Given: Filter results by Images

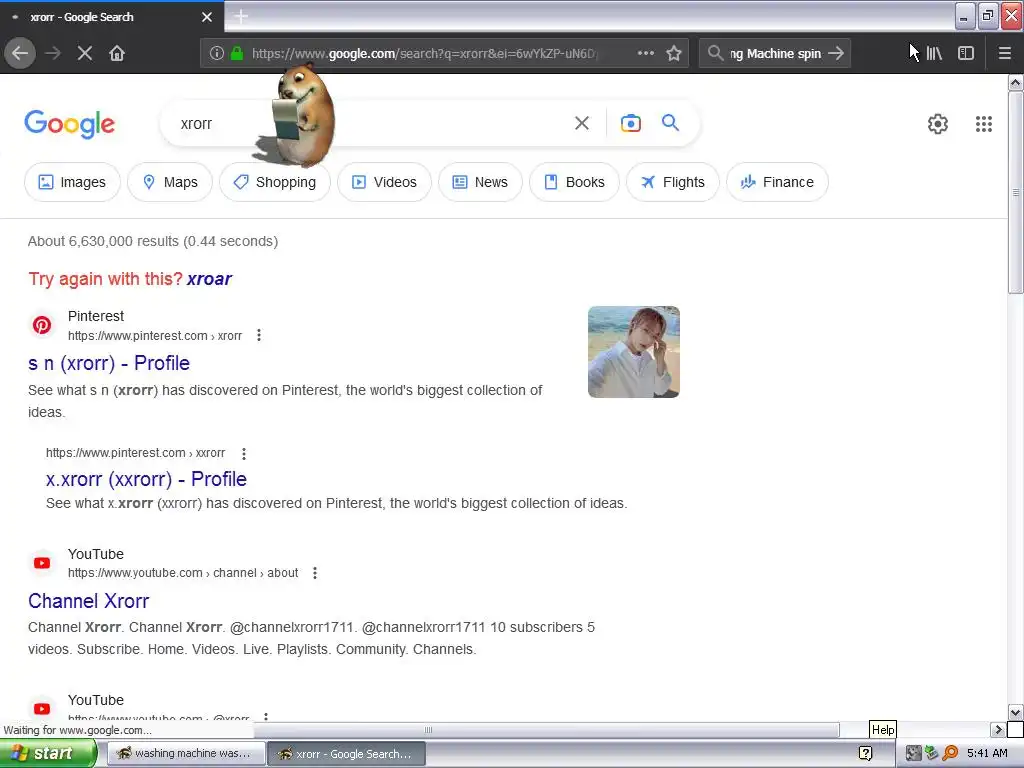Looking at the screenshot, I should coord(72,182).
